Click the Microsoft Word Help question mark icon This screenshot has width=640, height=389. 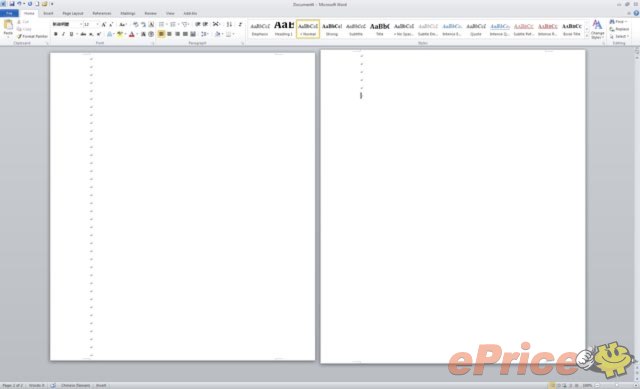pyautogui.click(x=636, y=13)
